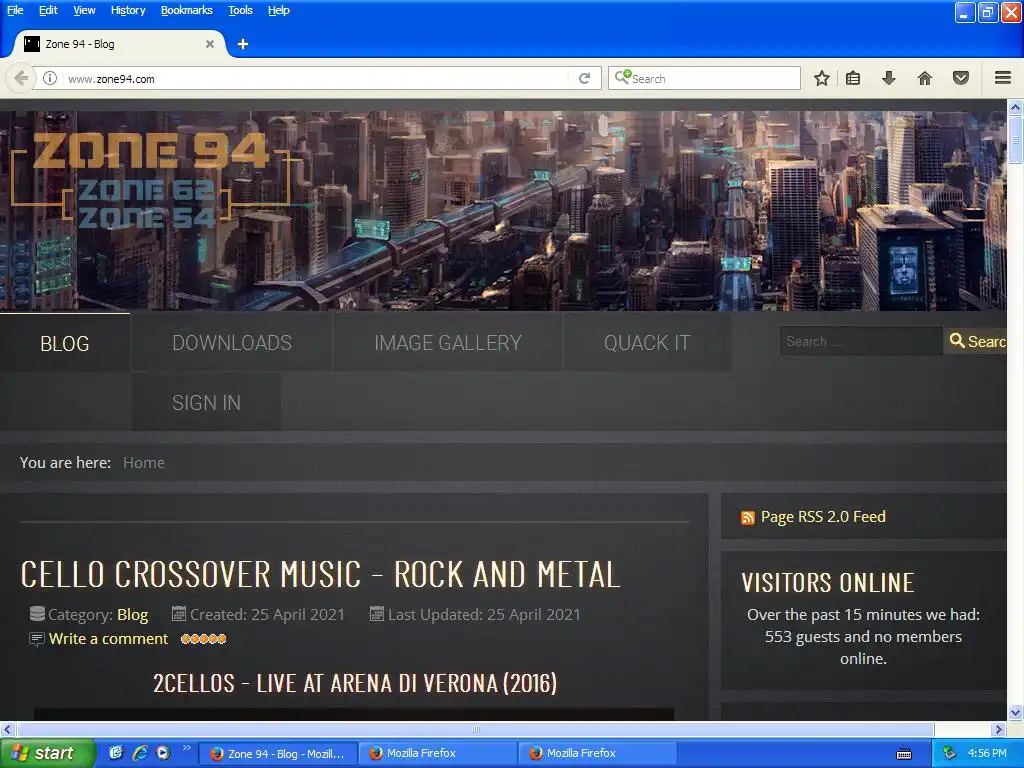Viewport: 1024px width, 768px height.
Task: Open Windows Media Player quick launch icon
Action: (x=163, y=753)
